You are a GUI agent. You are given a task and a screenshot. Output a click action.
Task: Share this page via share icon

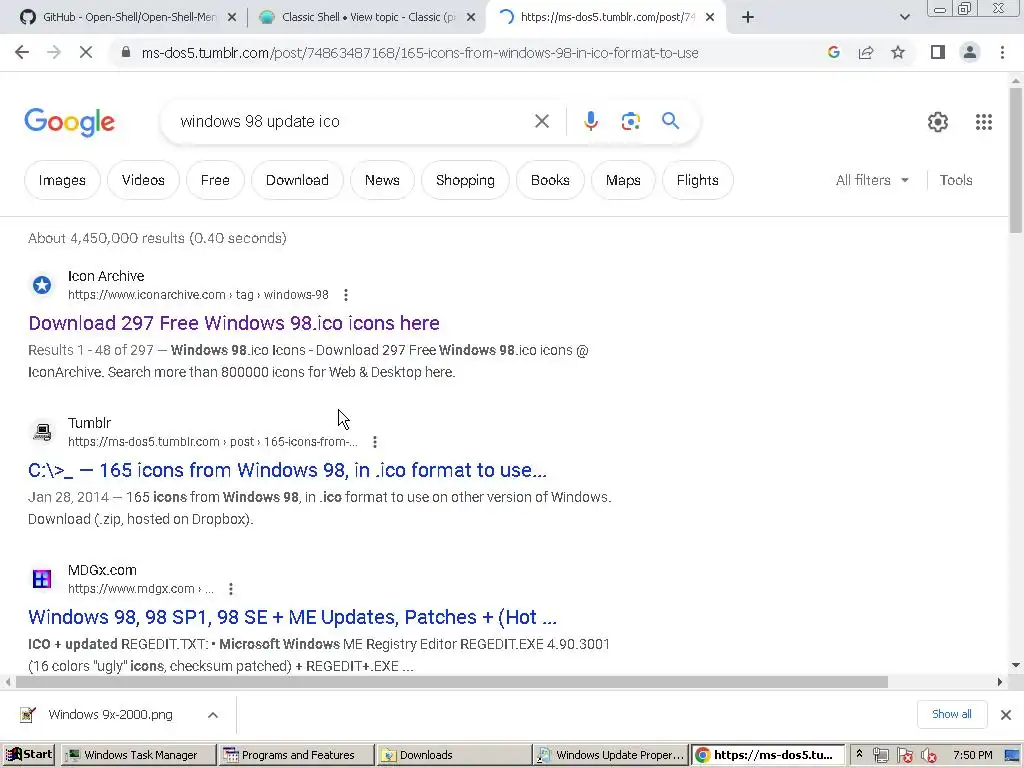click(866, 52)
